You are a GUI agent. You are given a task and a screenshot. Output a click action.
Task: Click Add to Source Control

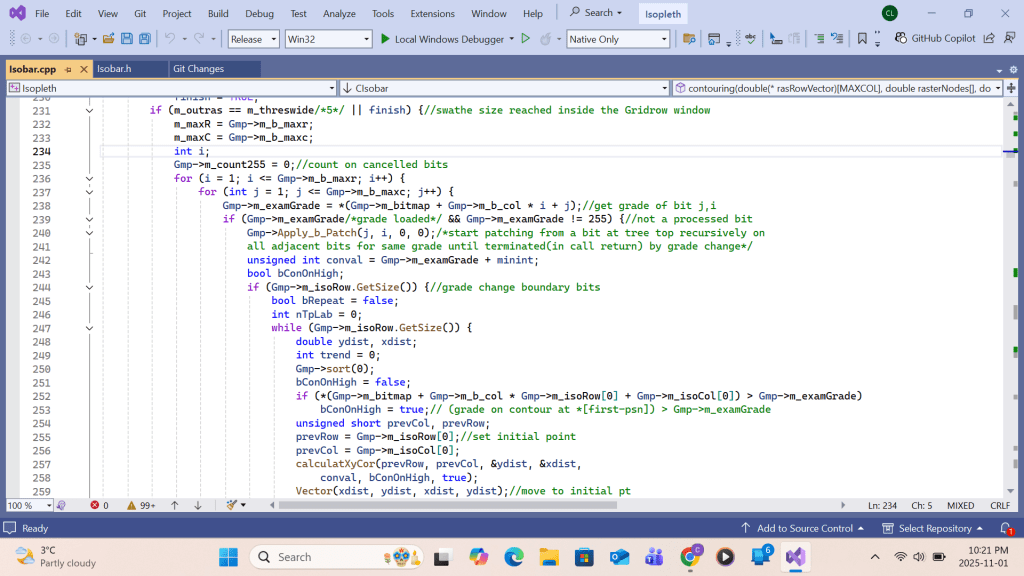tap(803, 528)
